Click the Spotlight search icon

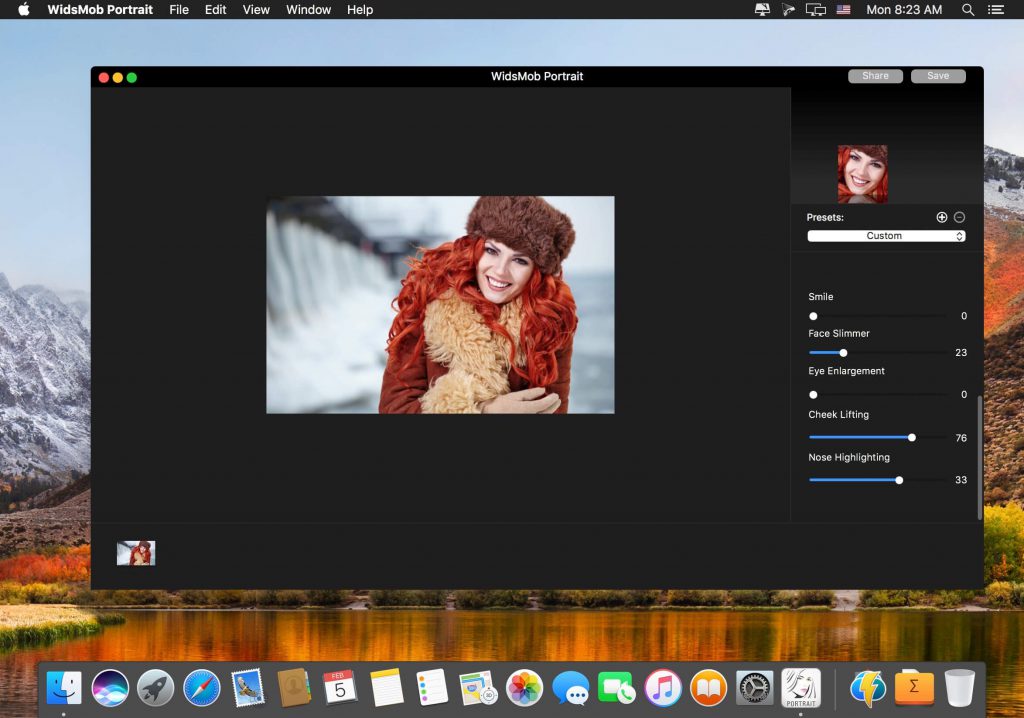coord(967,10)
